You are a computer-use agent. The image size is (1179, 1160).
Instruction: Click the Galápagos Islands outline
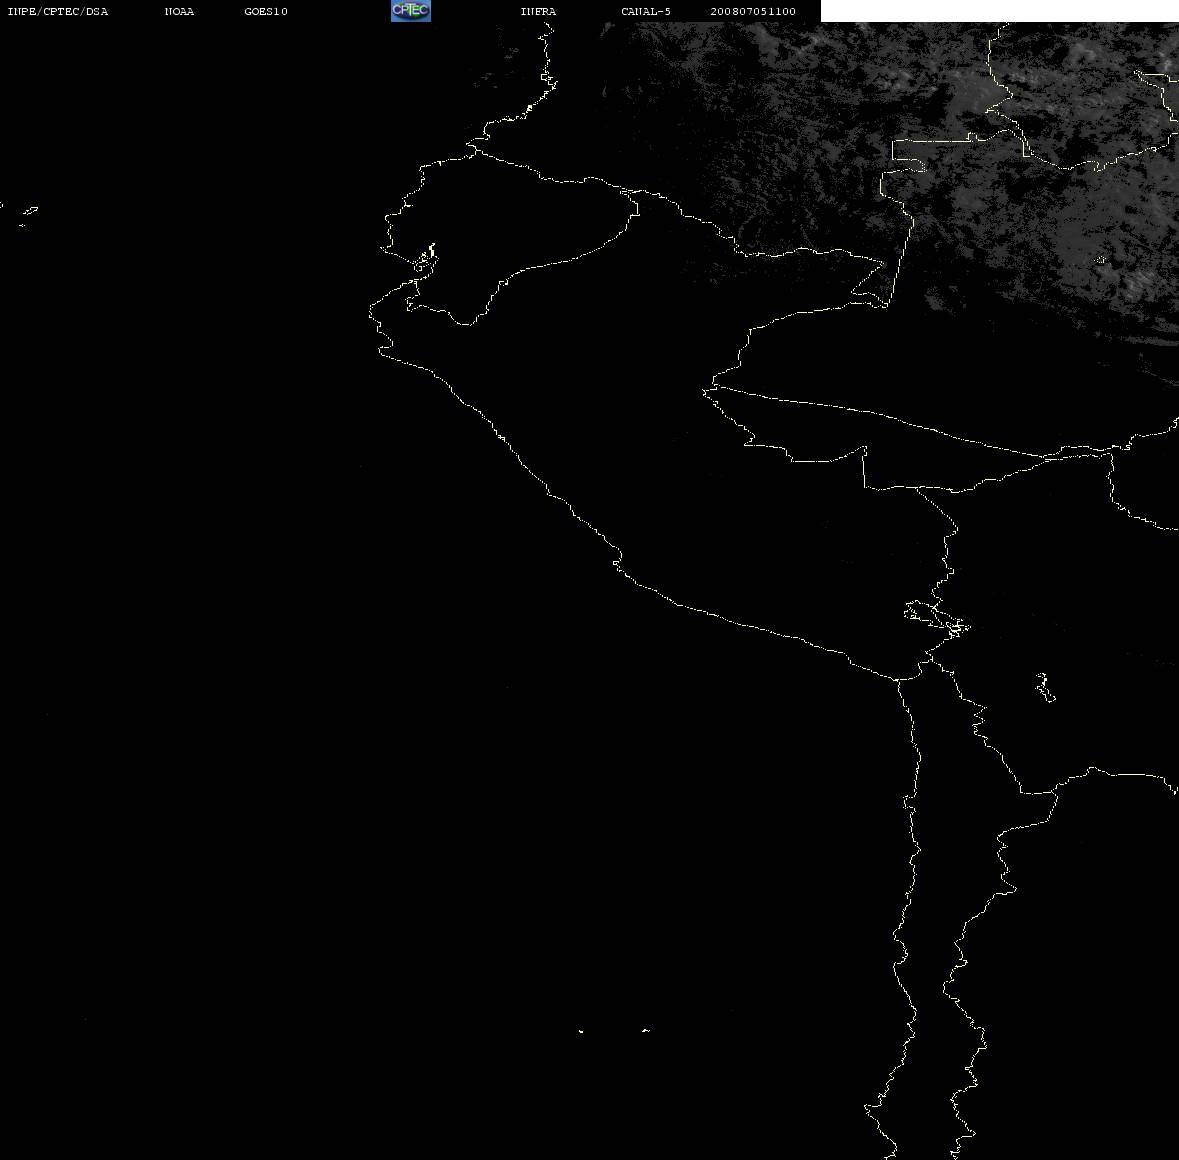(x=29, y=215)
